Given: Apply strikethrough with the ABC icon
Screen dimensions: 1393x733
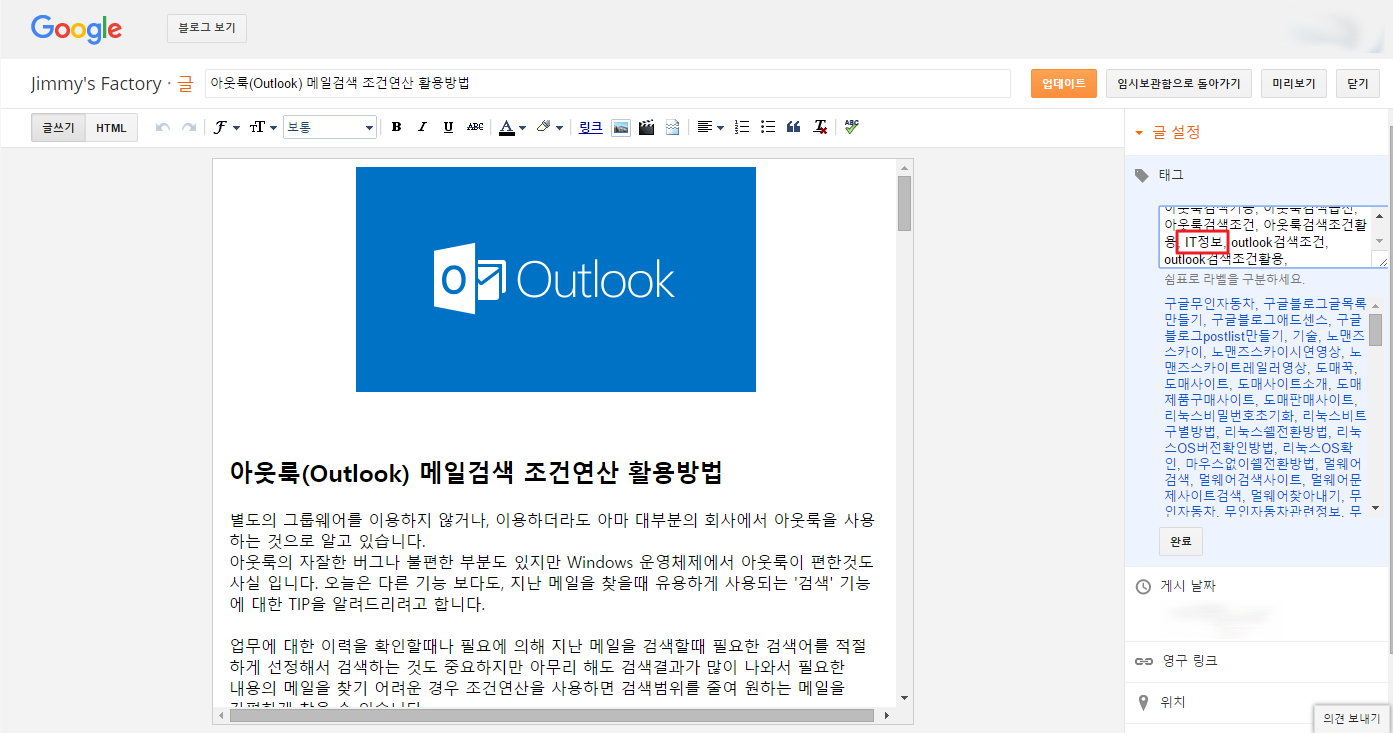Looking at the screenshot, I should coord(475,127).
